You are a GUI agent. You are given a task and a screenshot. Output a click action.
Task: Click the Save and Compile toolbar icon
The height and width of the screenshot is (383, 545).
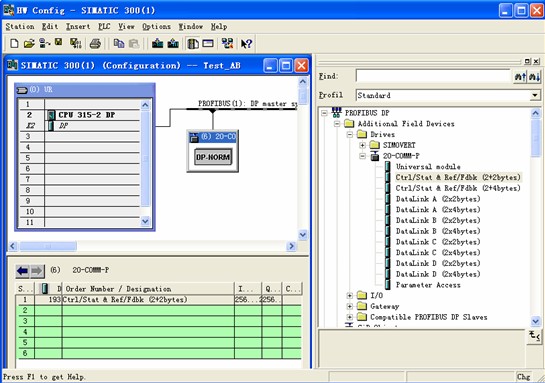75,43
